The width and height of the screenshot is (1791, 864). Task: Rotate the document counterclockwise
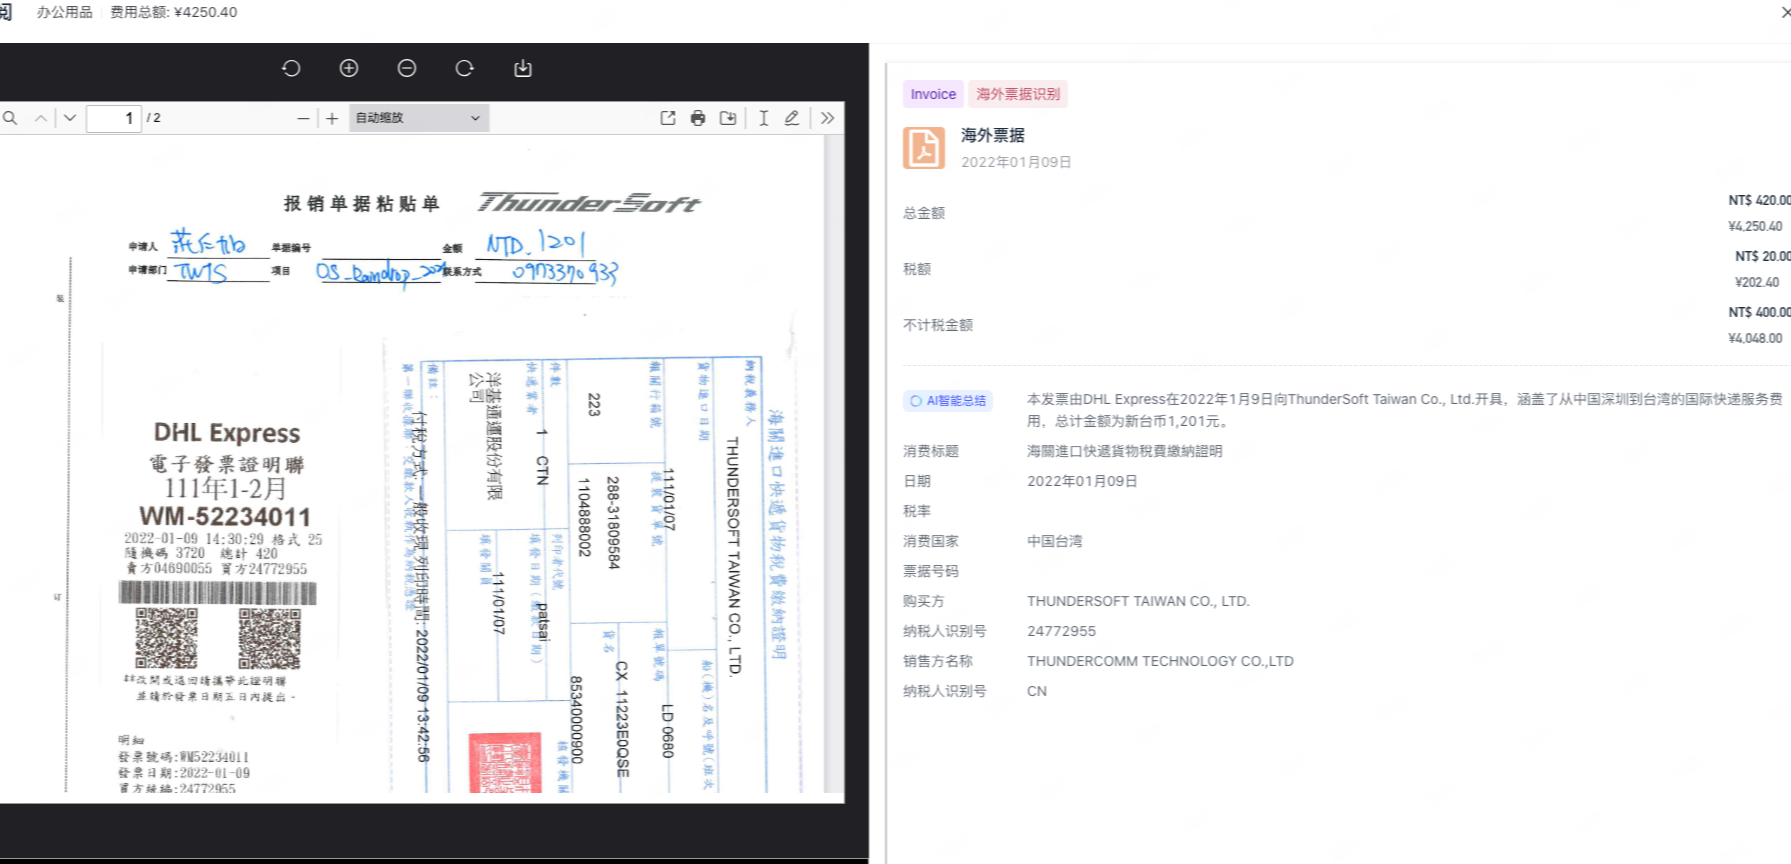coord(291,68)
